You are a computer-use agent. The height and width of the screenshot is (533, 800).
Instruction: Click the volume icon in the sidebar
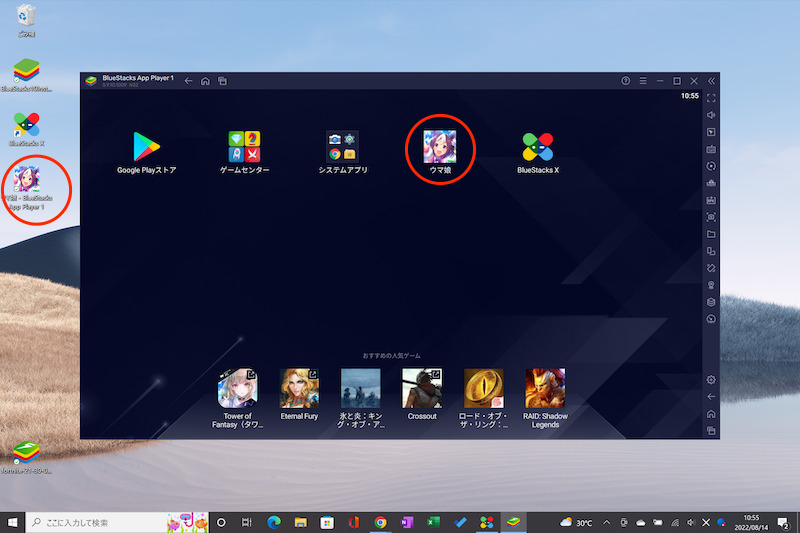click(x=711, y=115)
